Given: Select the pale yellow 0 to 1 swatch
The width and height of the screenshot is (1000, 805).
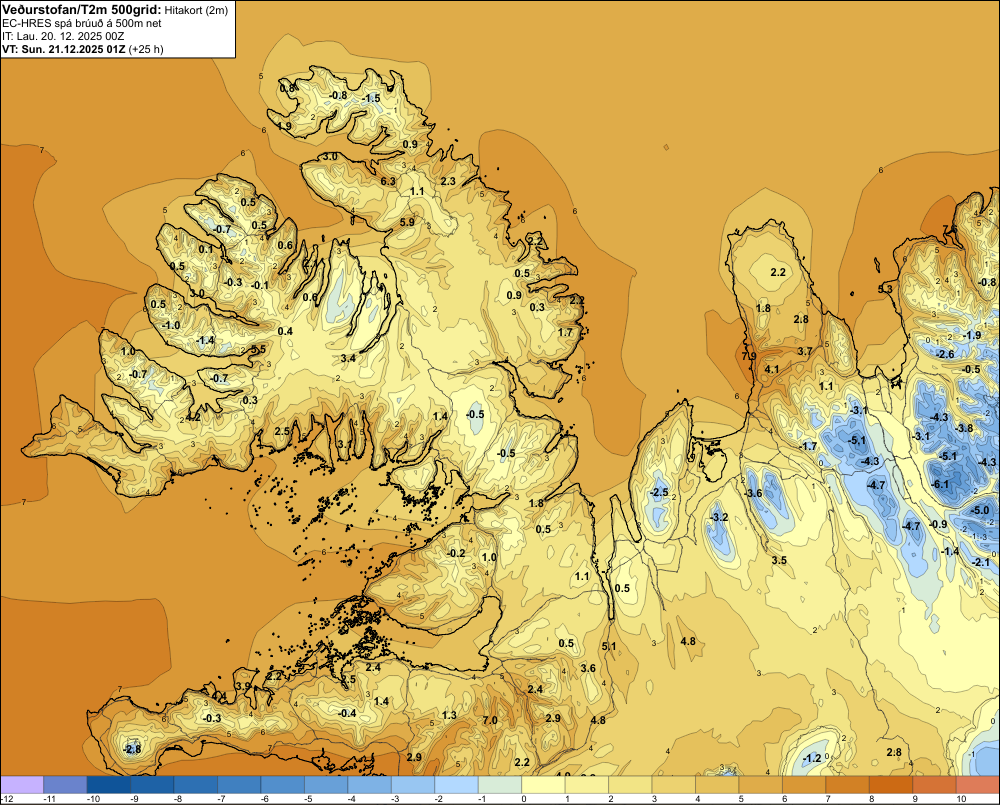Looking at the screenshot, I should [543, 785].
